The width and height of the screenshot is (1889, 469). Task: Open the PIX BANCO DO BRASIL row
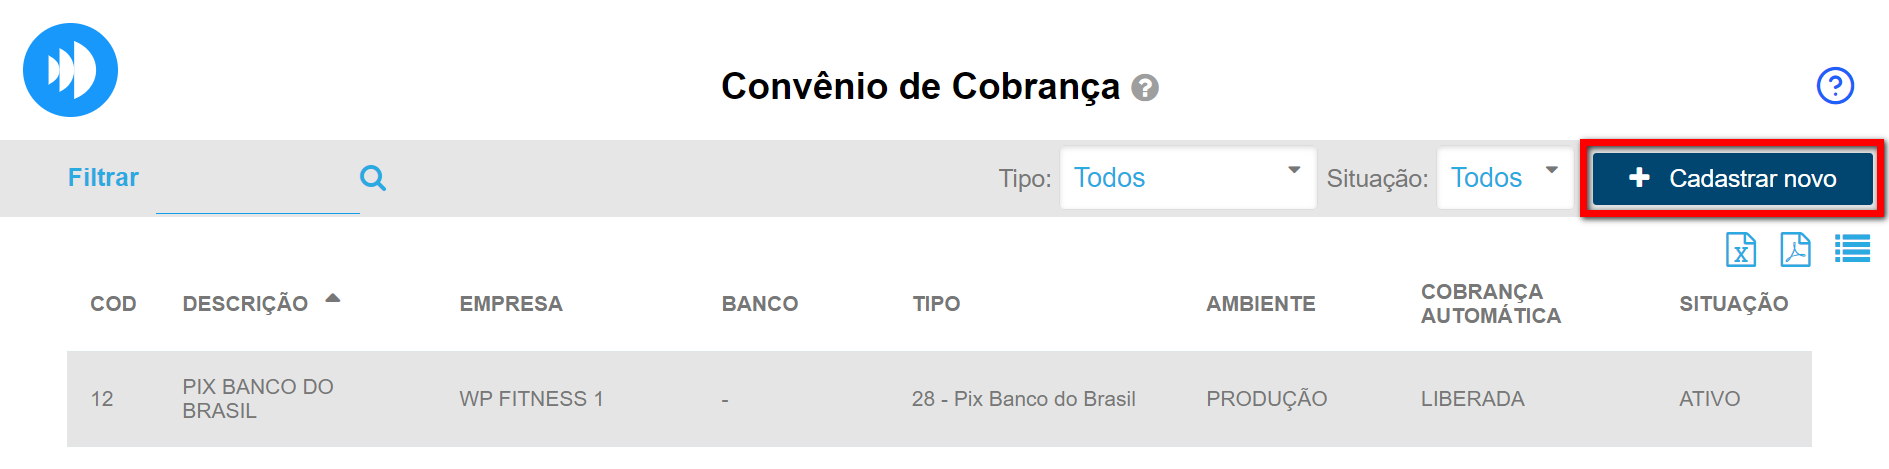click(258, 398)
